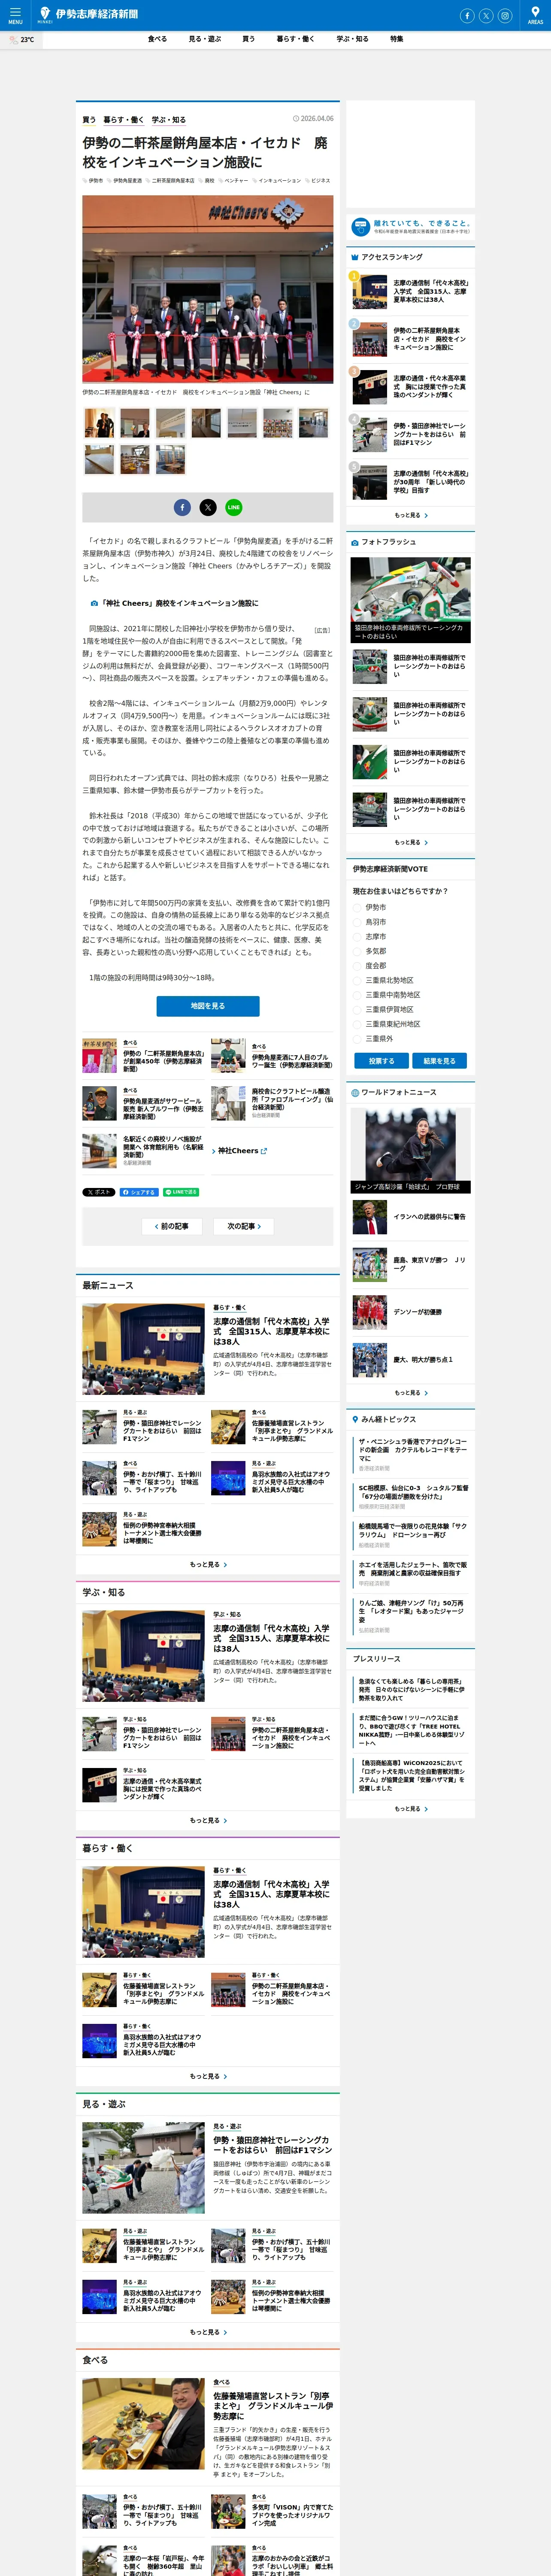The width and height of the screenshot is (551, 2576).
Task: Open 特集 in top navigation
Action: pyautogui.click(x=397, y=39)
